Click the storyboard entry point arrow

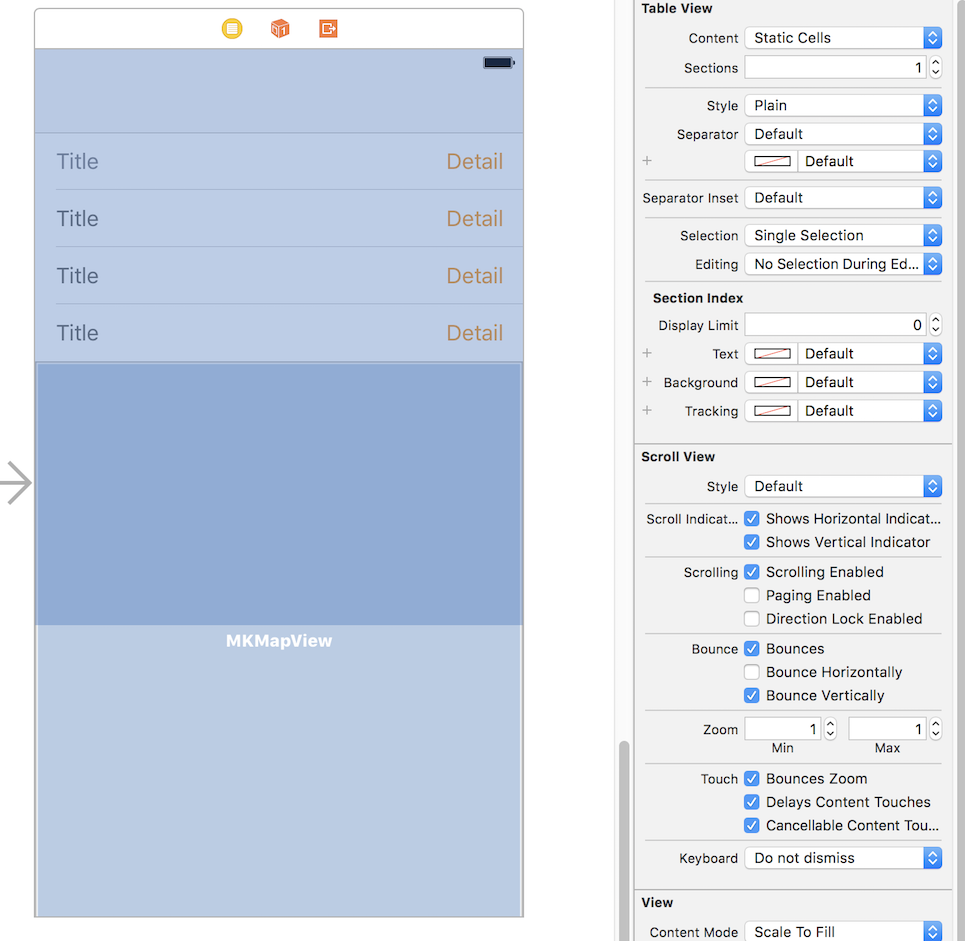[x=16, y=482]
